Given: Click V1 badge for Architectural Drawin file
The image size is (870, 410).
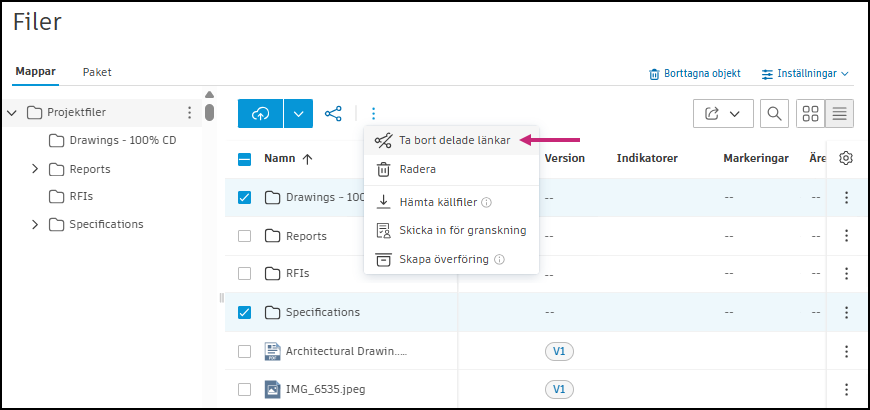Looking at the screenshot, I should [559, 351].
